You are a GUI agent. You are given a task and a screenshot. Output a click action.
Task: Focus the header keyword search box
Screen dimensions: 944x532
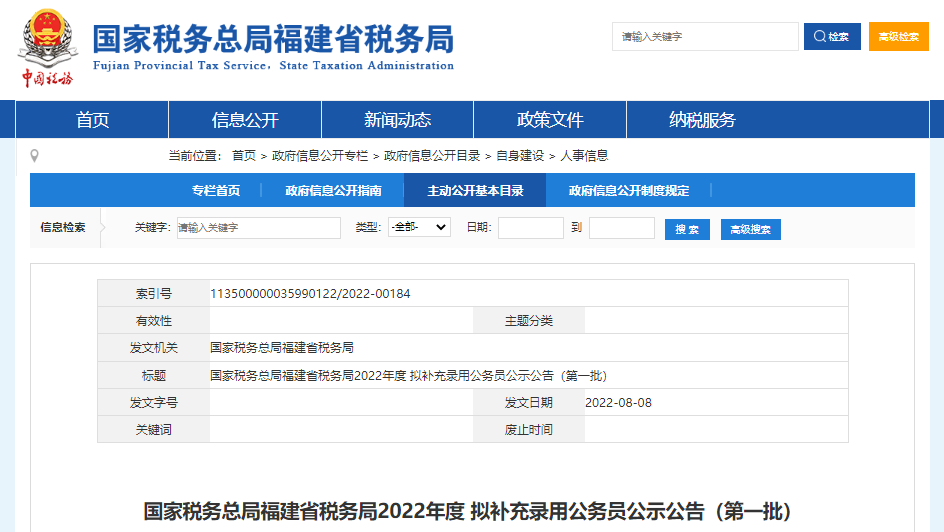(x=705, y=37)
